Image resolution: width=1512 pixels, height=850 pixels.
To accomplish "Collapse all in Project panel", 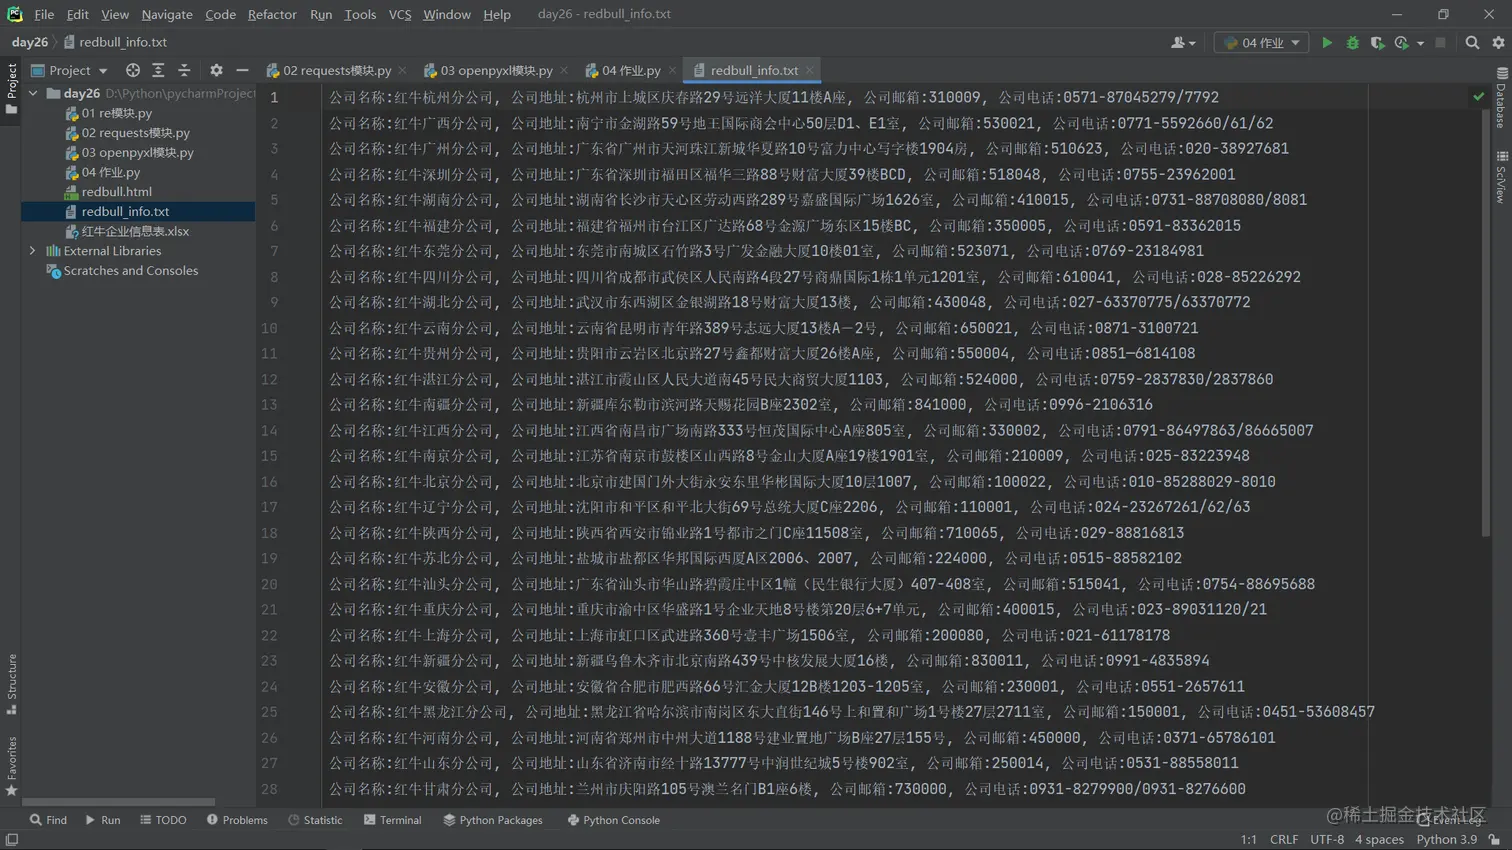I will [184, 71].
